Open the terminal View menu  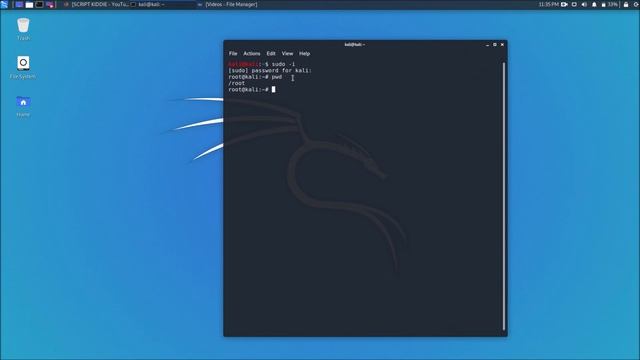coord(287,53)
